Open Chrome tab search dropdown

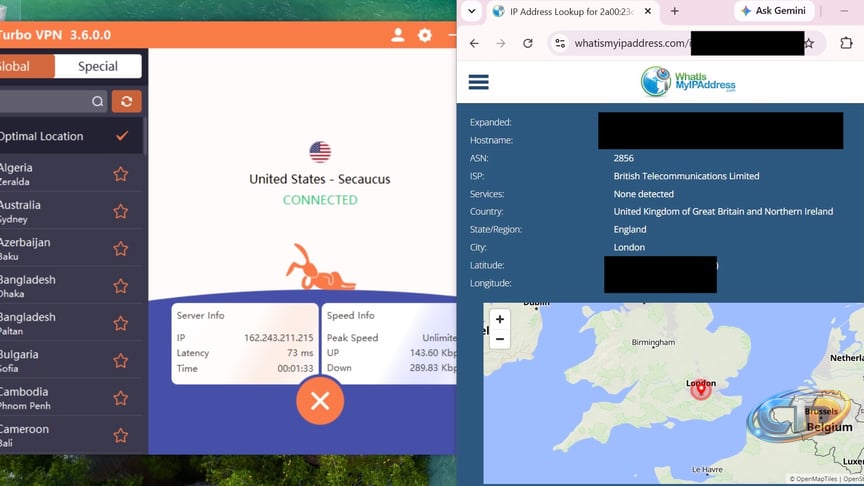472,11
